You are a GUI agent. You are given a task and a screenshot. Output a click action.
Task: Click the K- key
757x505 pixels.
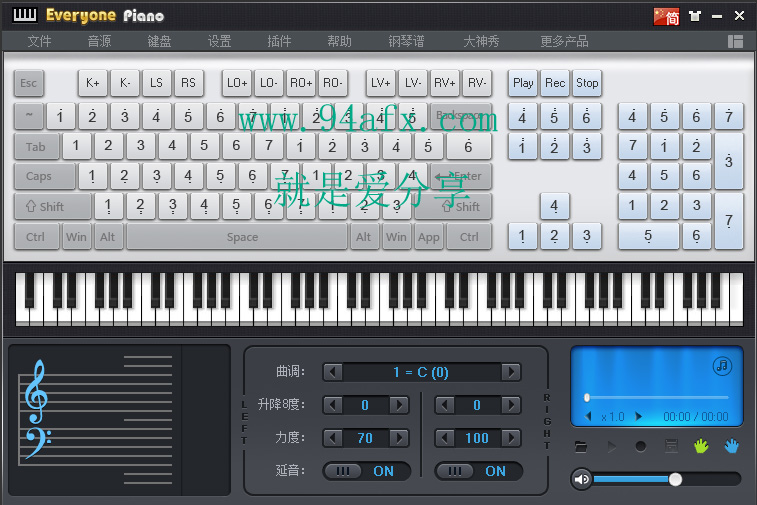click(x=125, y=83)
